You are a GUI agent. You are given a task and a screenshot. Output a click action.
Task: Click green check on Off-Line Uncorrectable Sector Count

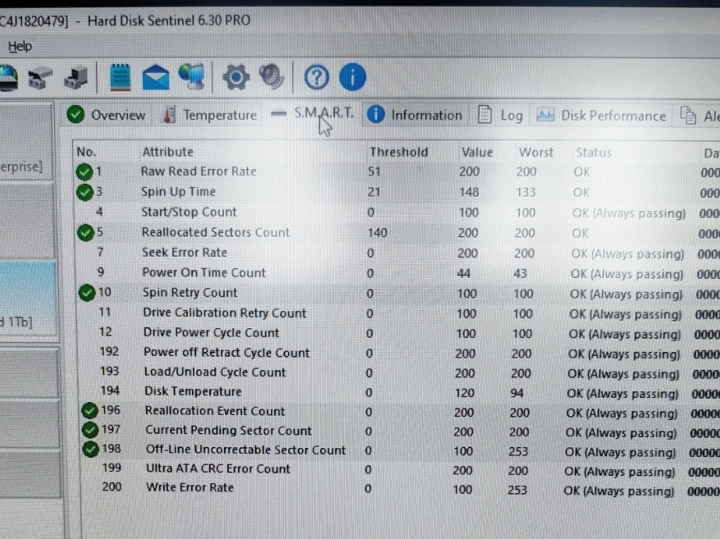click(90, 449)
